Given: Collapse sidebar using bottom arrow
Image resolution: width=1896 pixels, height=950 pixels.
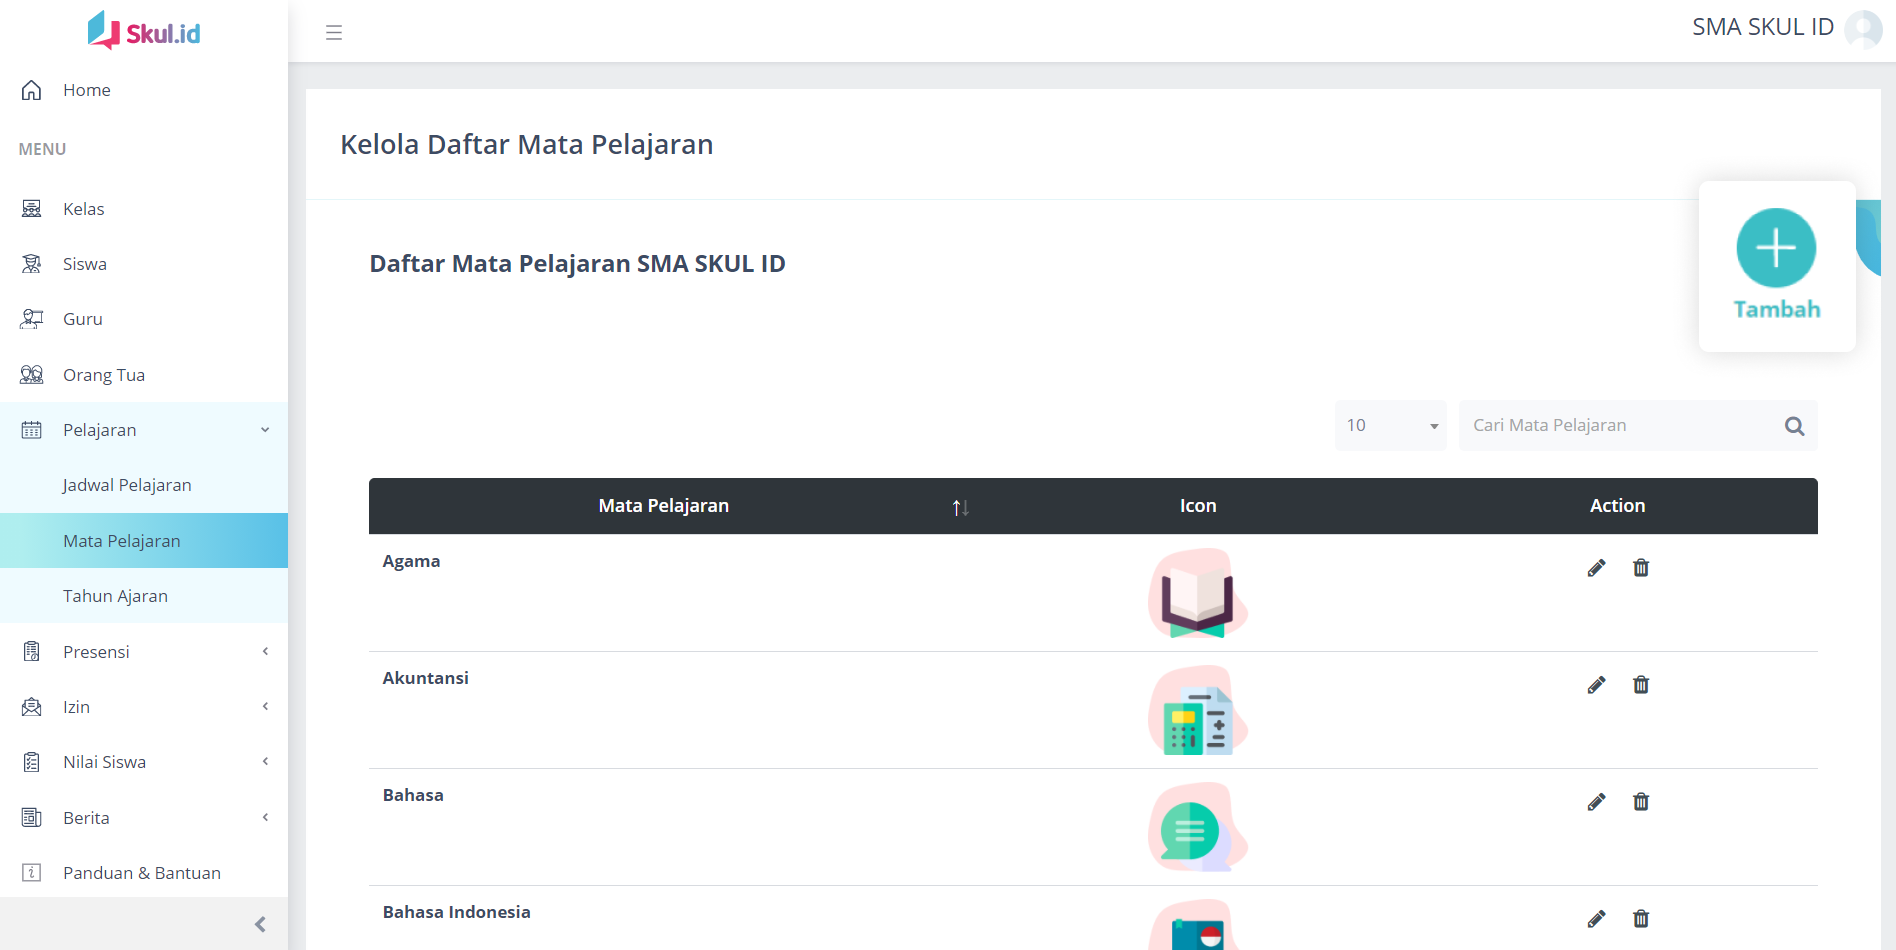Looking at the screenshot, I should click(260, 924).
